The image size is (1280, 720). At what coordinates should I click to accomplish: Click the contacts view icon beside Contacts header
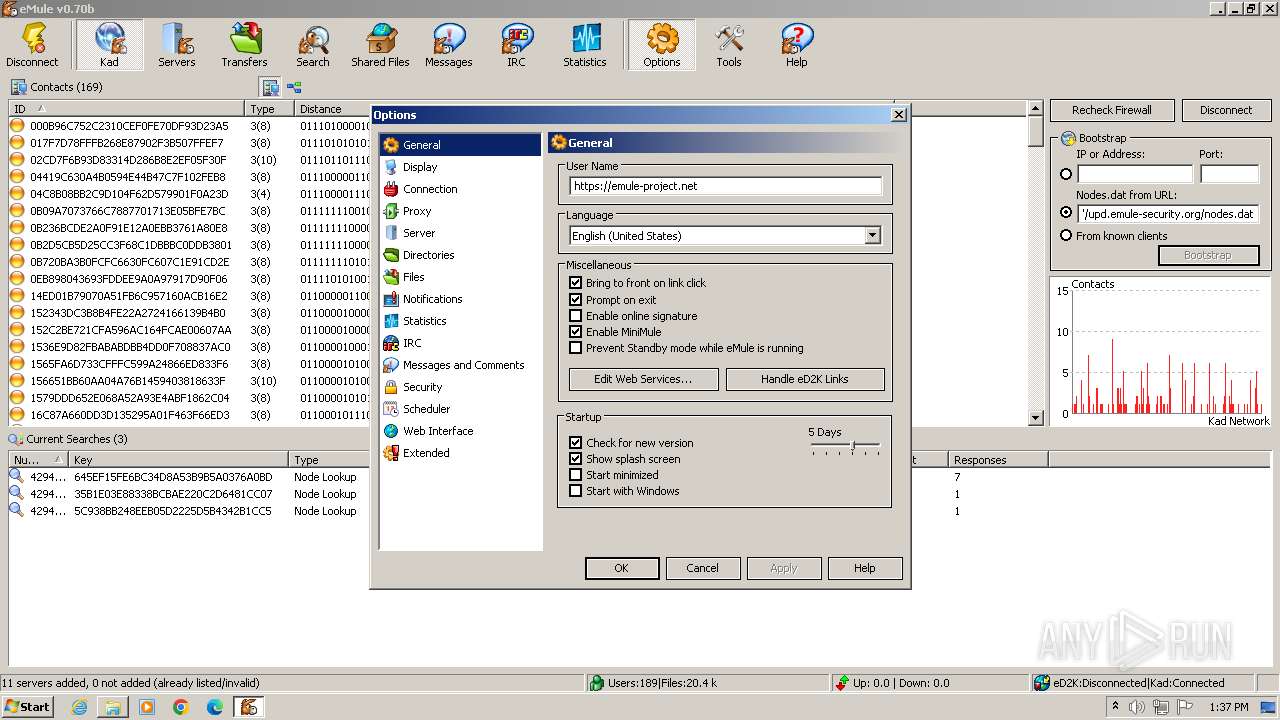[271, 88]
